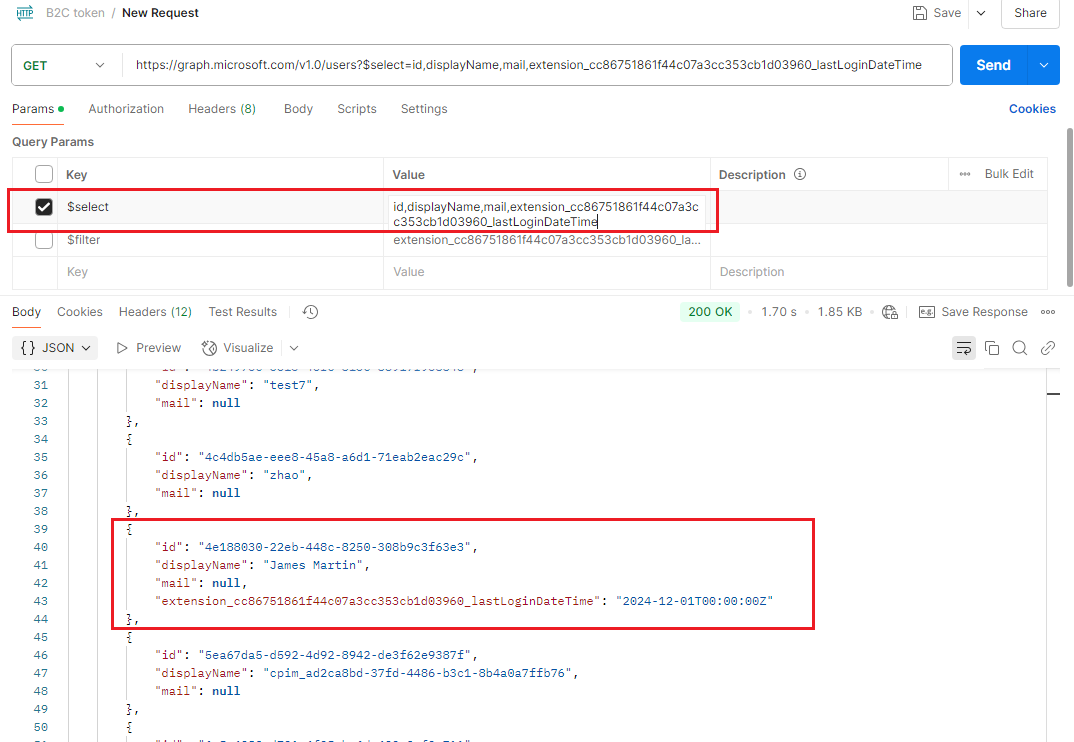Viewport: 1074px width, 742px height.
Task: Click the Send button
Action: [x=993, y=64]
